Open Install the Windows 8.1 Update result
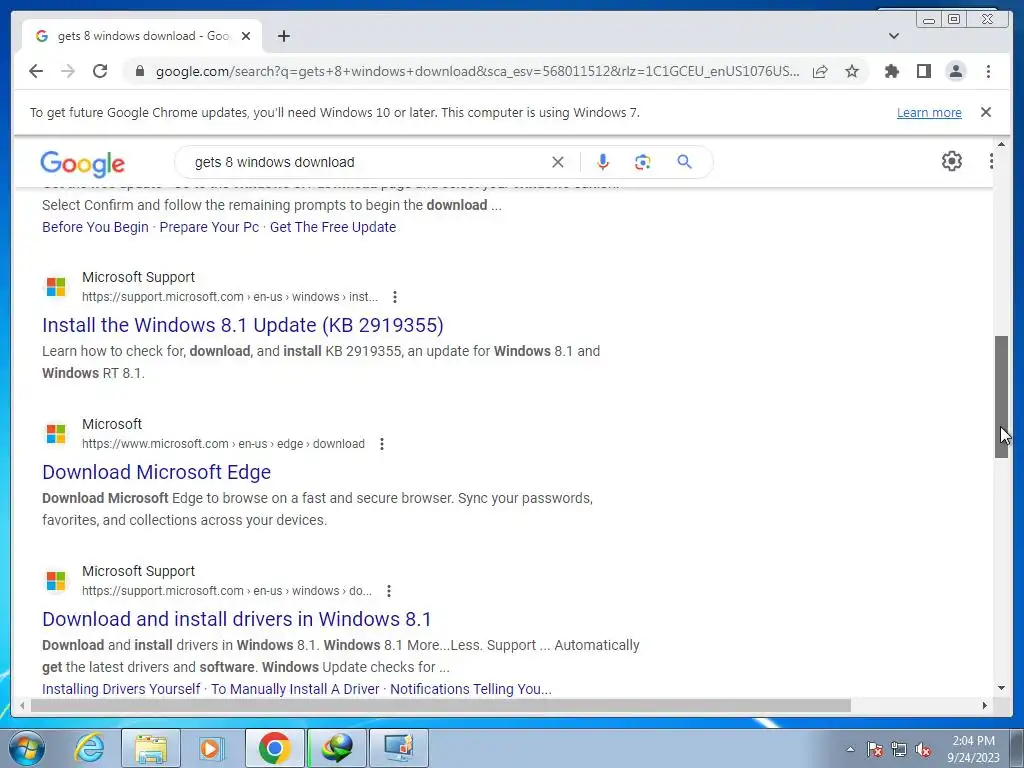This screenshot has height=768, width=1024. [243, 325]
